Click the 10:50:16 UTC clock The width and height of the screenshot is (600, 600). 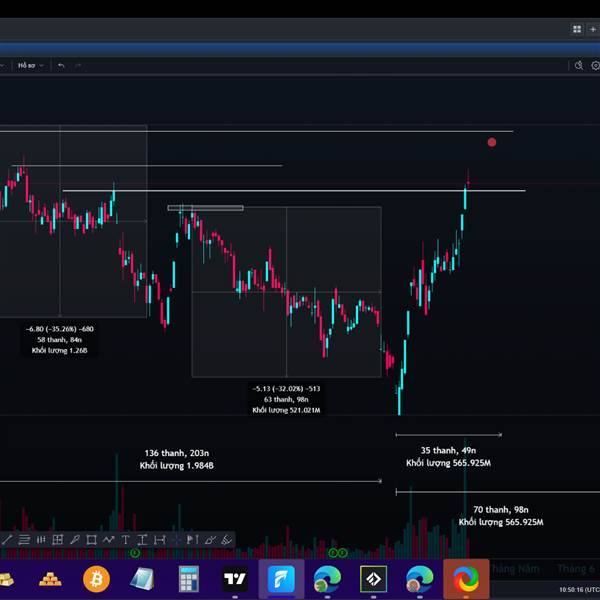point(579,590)
